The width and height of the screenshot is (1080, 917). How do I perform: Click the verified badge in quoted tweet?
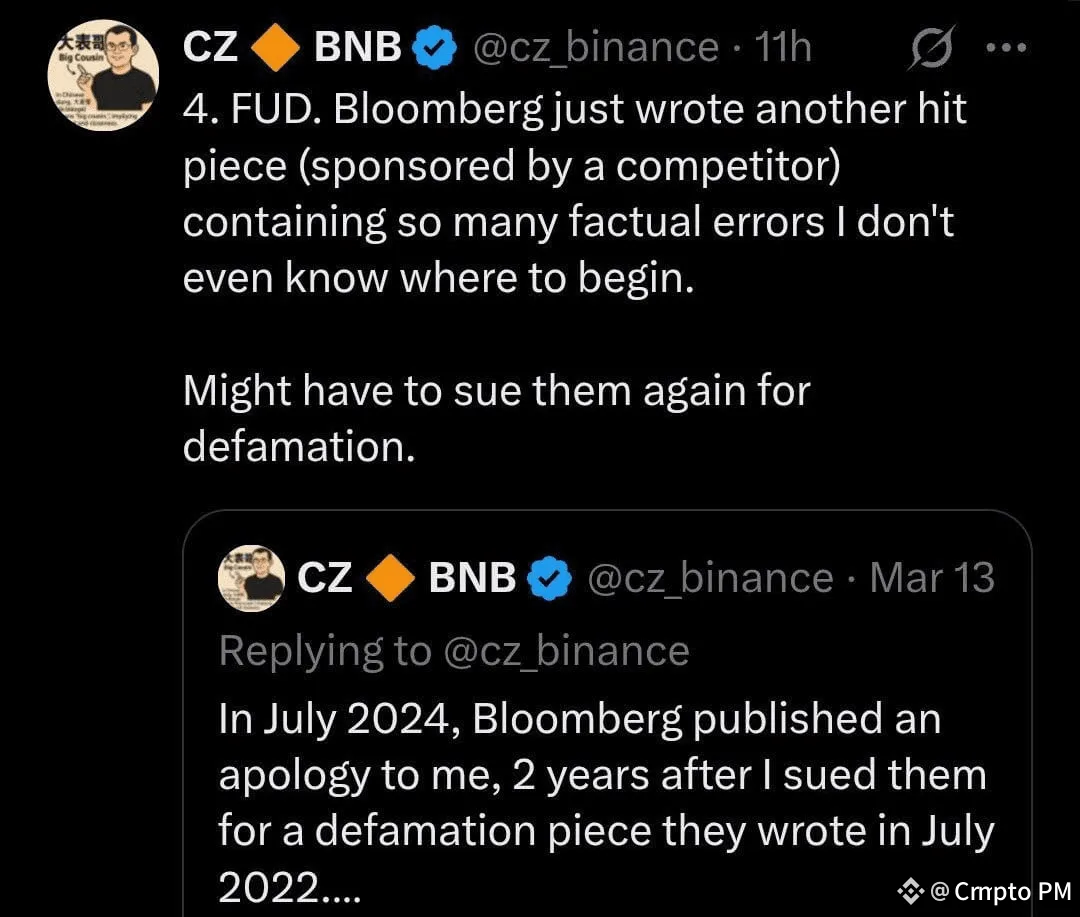(550, 578)
